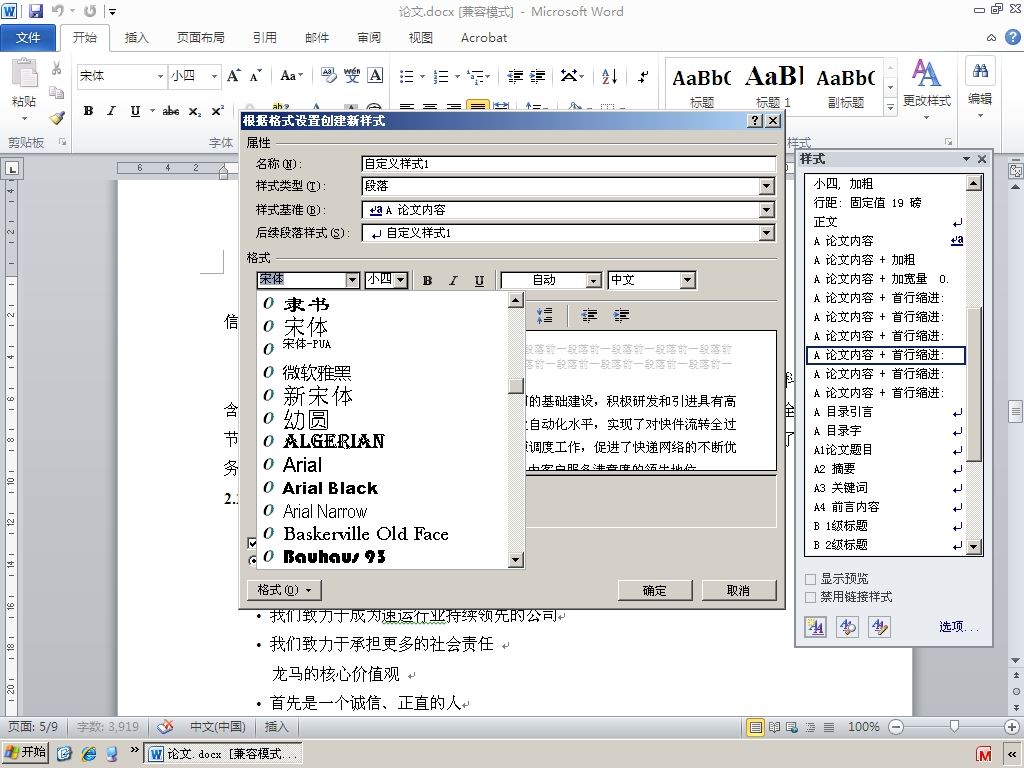Click the Format Painter brush icon
1024x768 pixels.
click(x=57, y=118)
